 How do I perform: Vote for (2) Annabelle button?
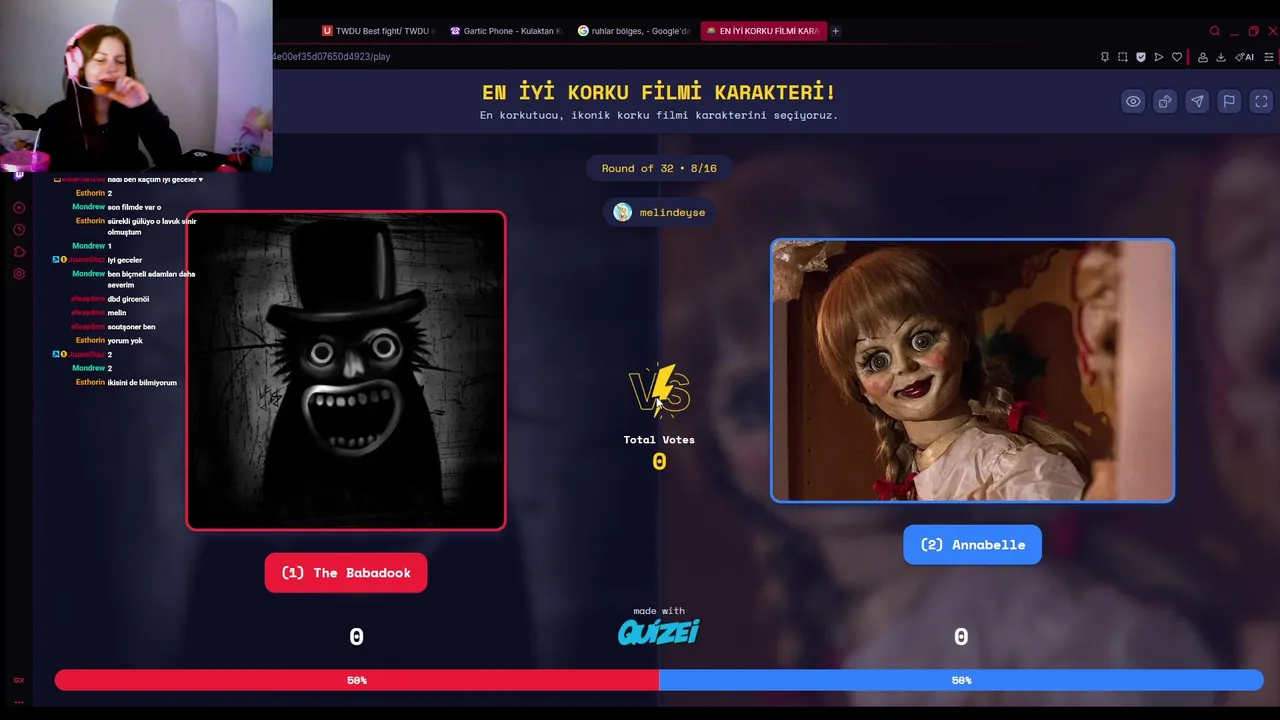(972, 545)
